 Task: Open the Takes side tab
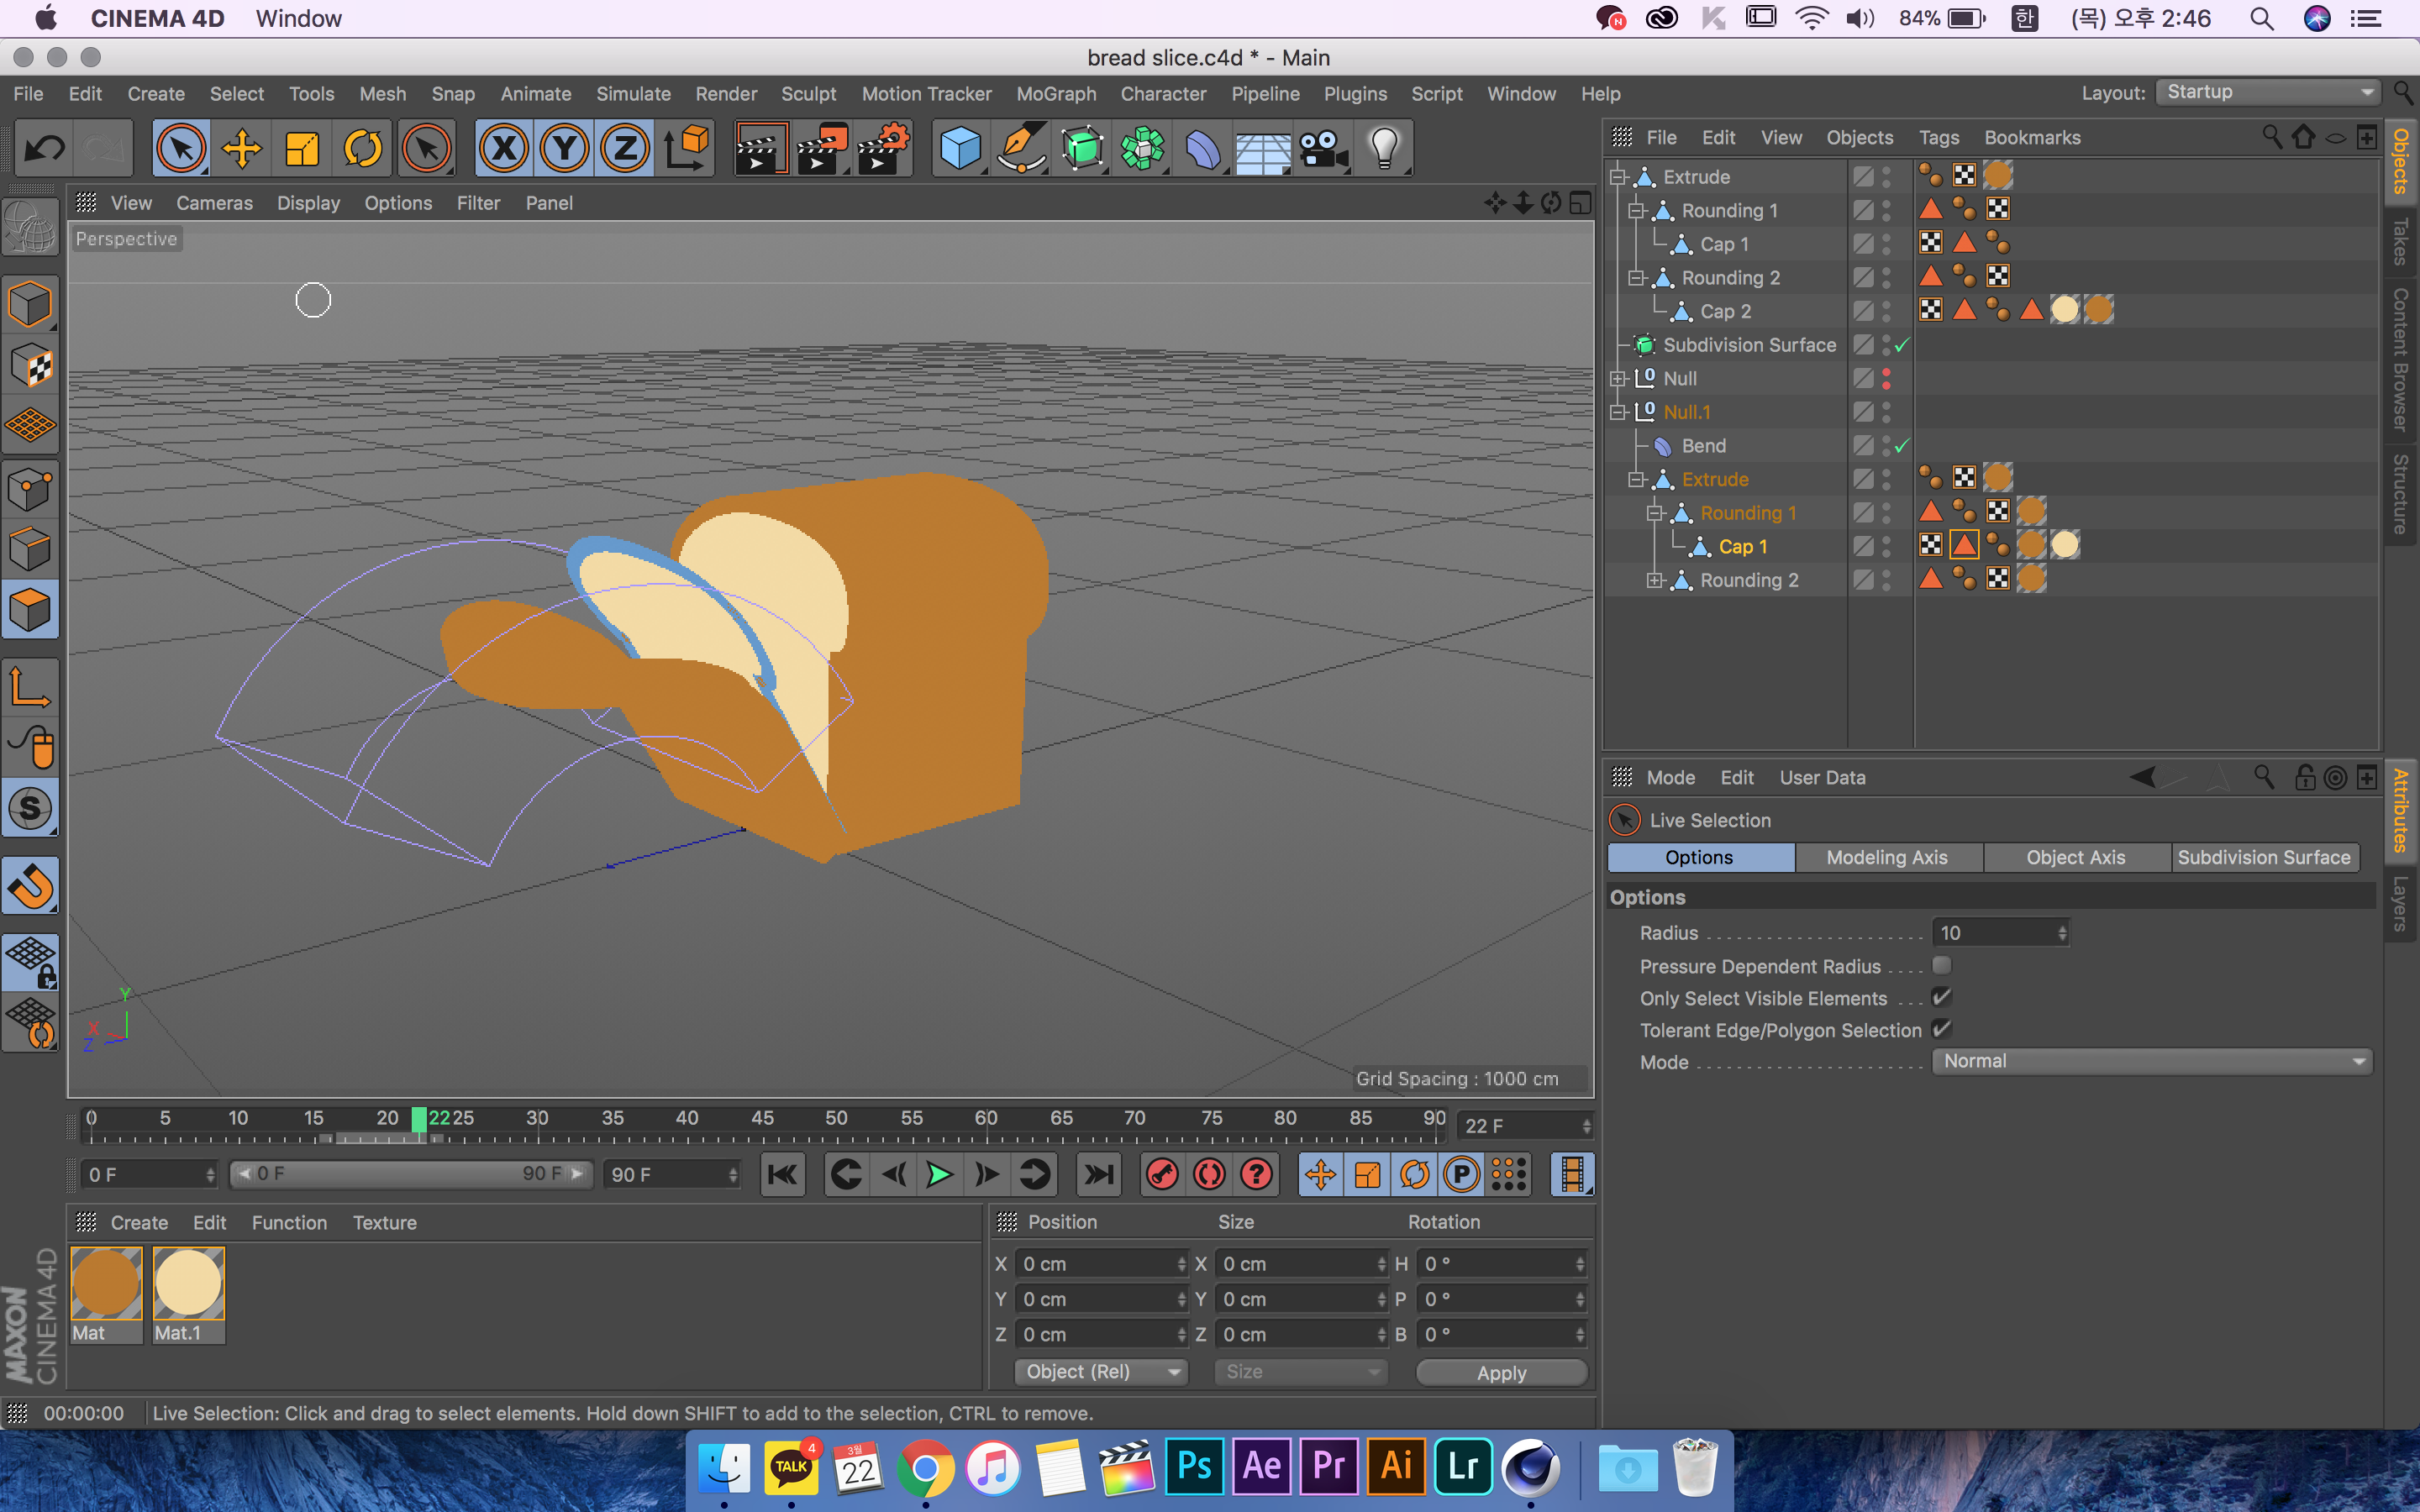pos(2401,241)
